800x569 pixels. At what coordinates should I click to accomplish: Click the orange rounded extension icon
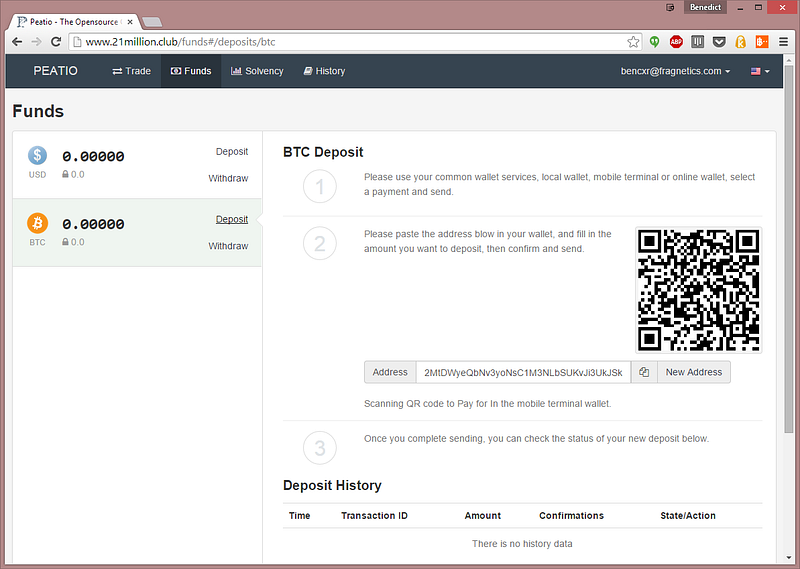click(x=740, y=42)
